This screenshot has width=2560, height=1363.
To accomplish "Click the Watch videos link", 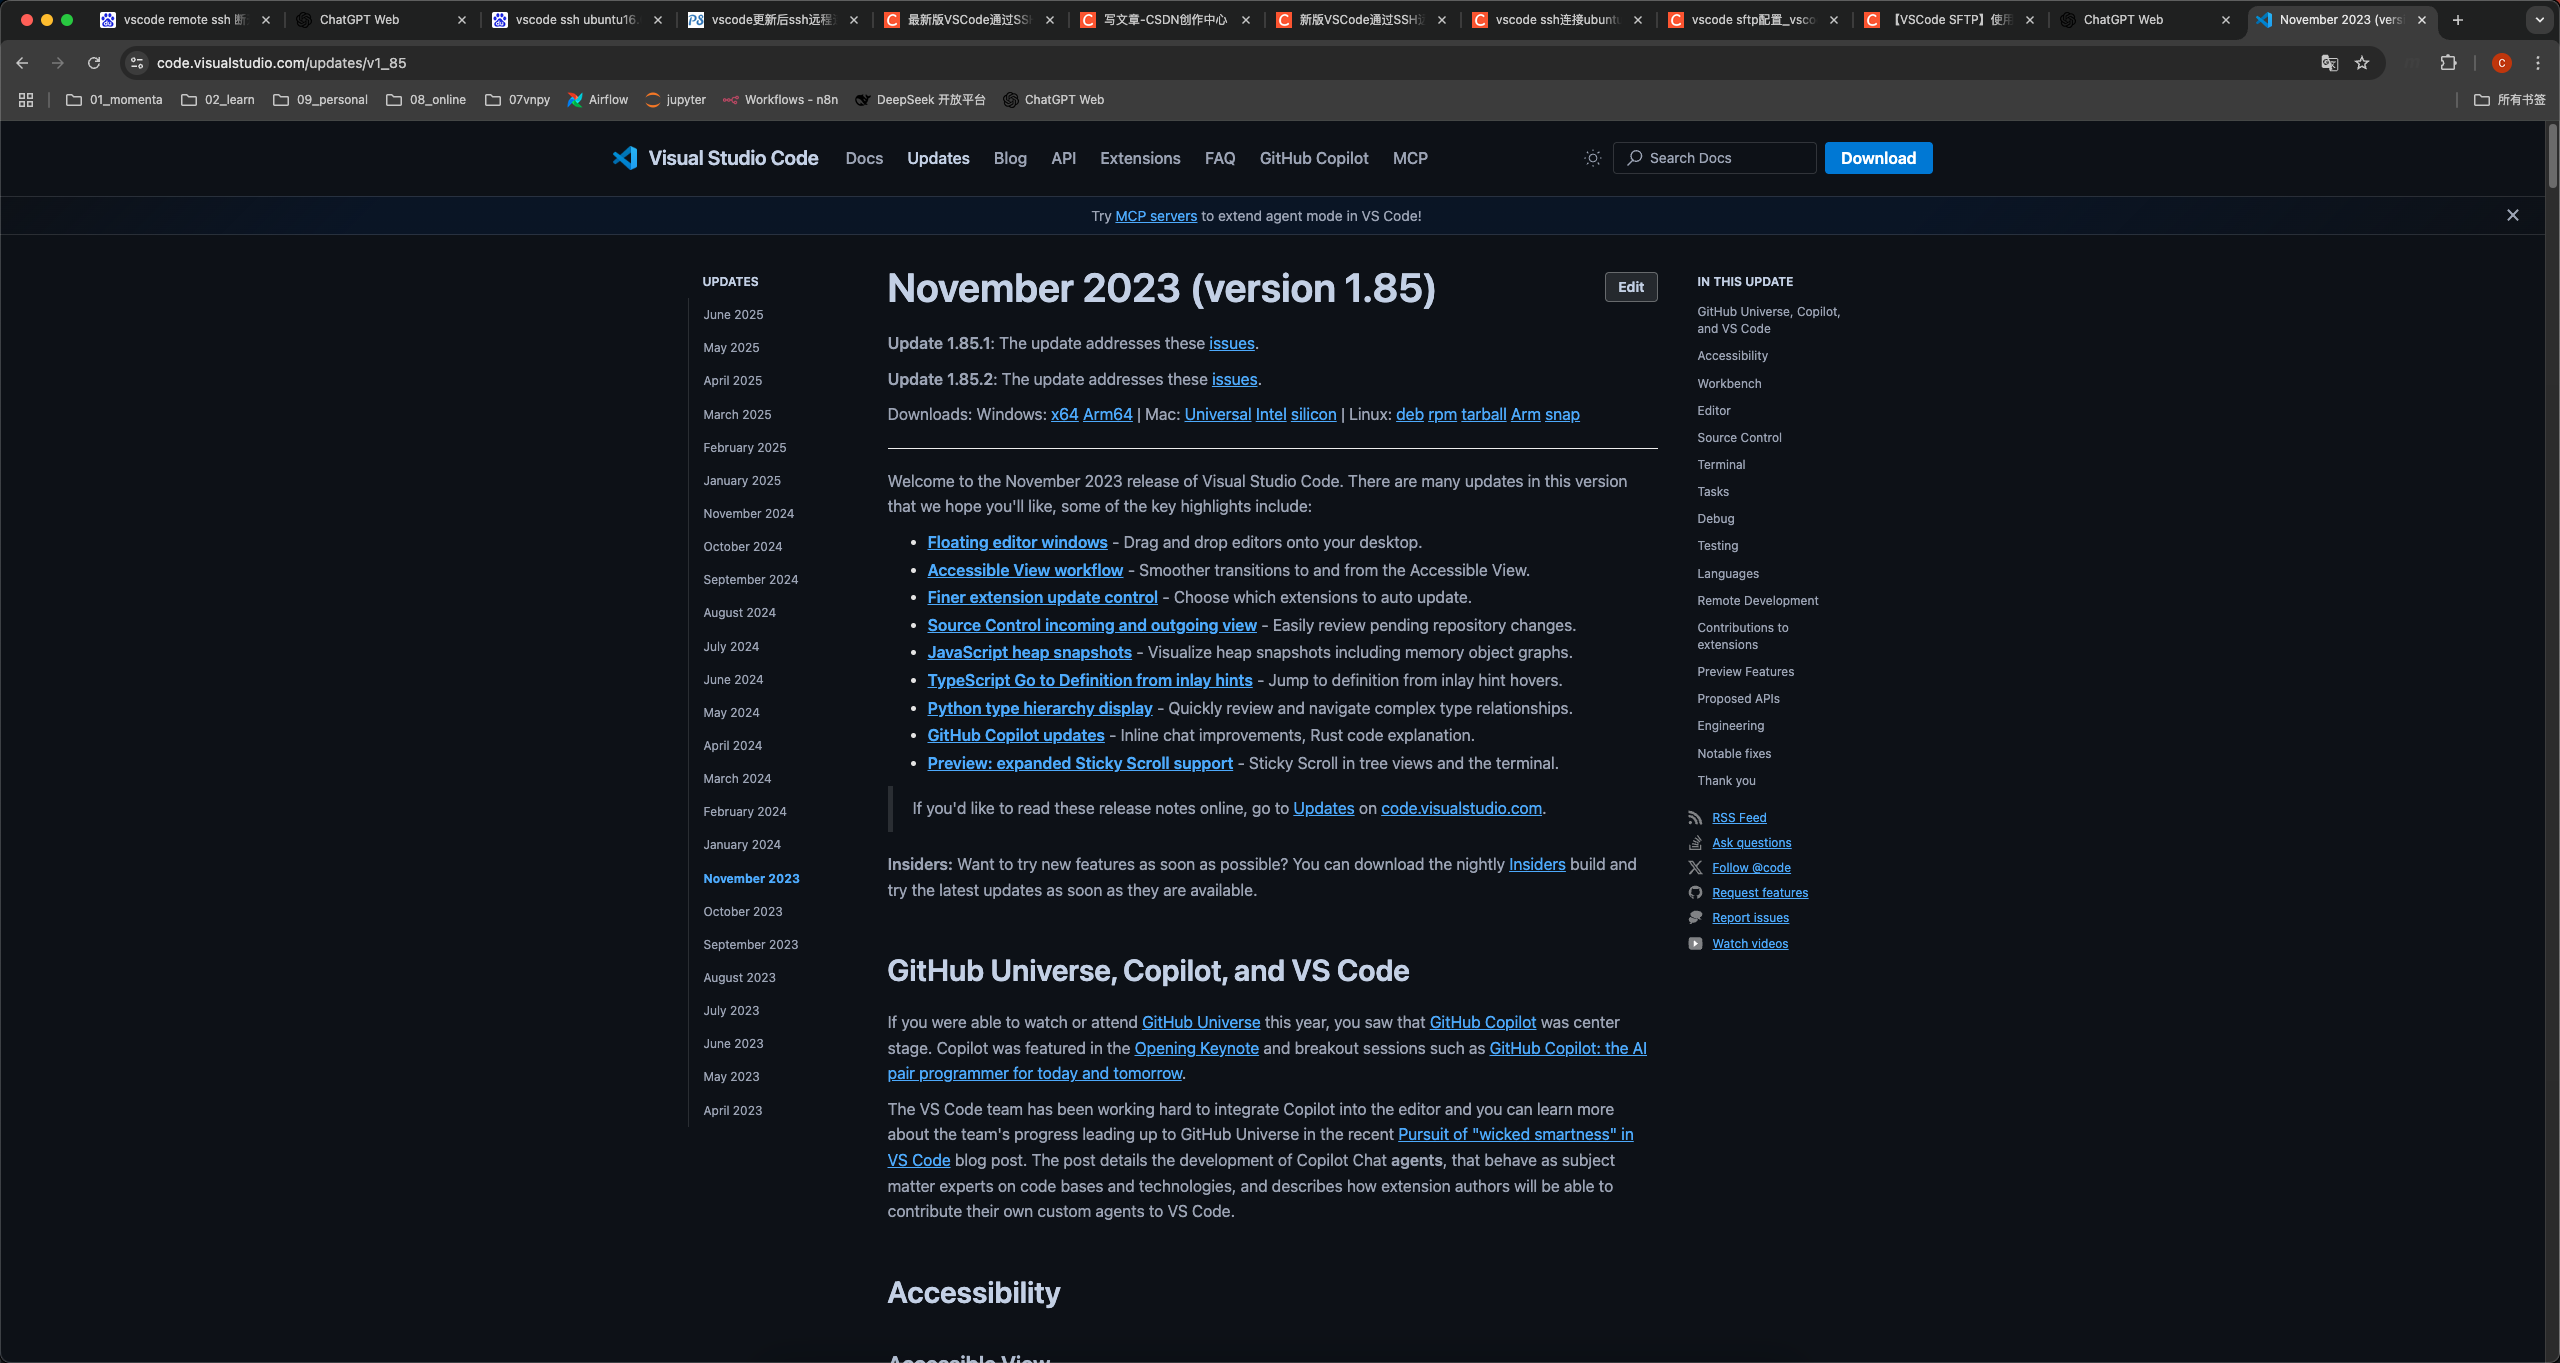I will pyautogui.click(x=1750, y=944).
